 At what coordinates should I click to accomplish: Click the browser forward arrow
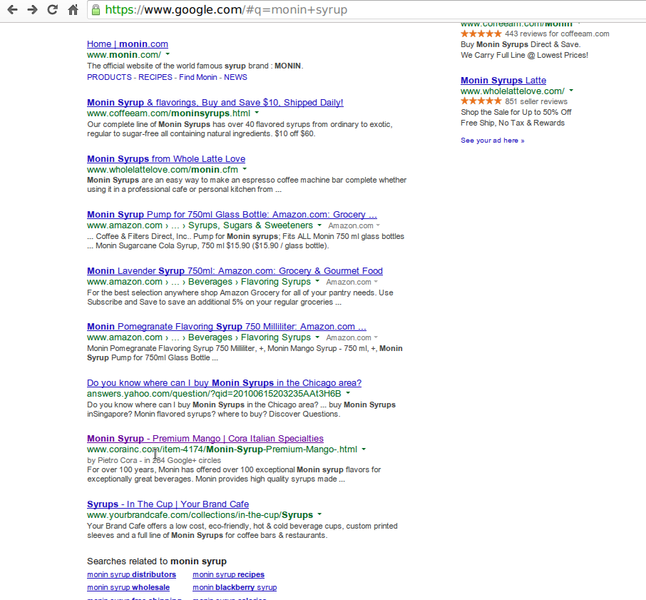(x=32, y=9)
